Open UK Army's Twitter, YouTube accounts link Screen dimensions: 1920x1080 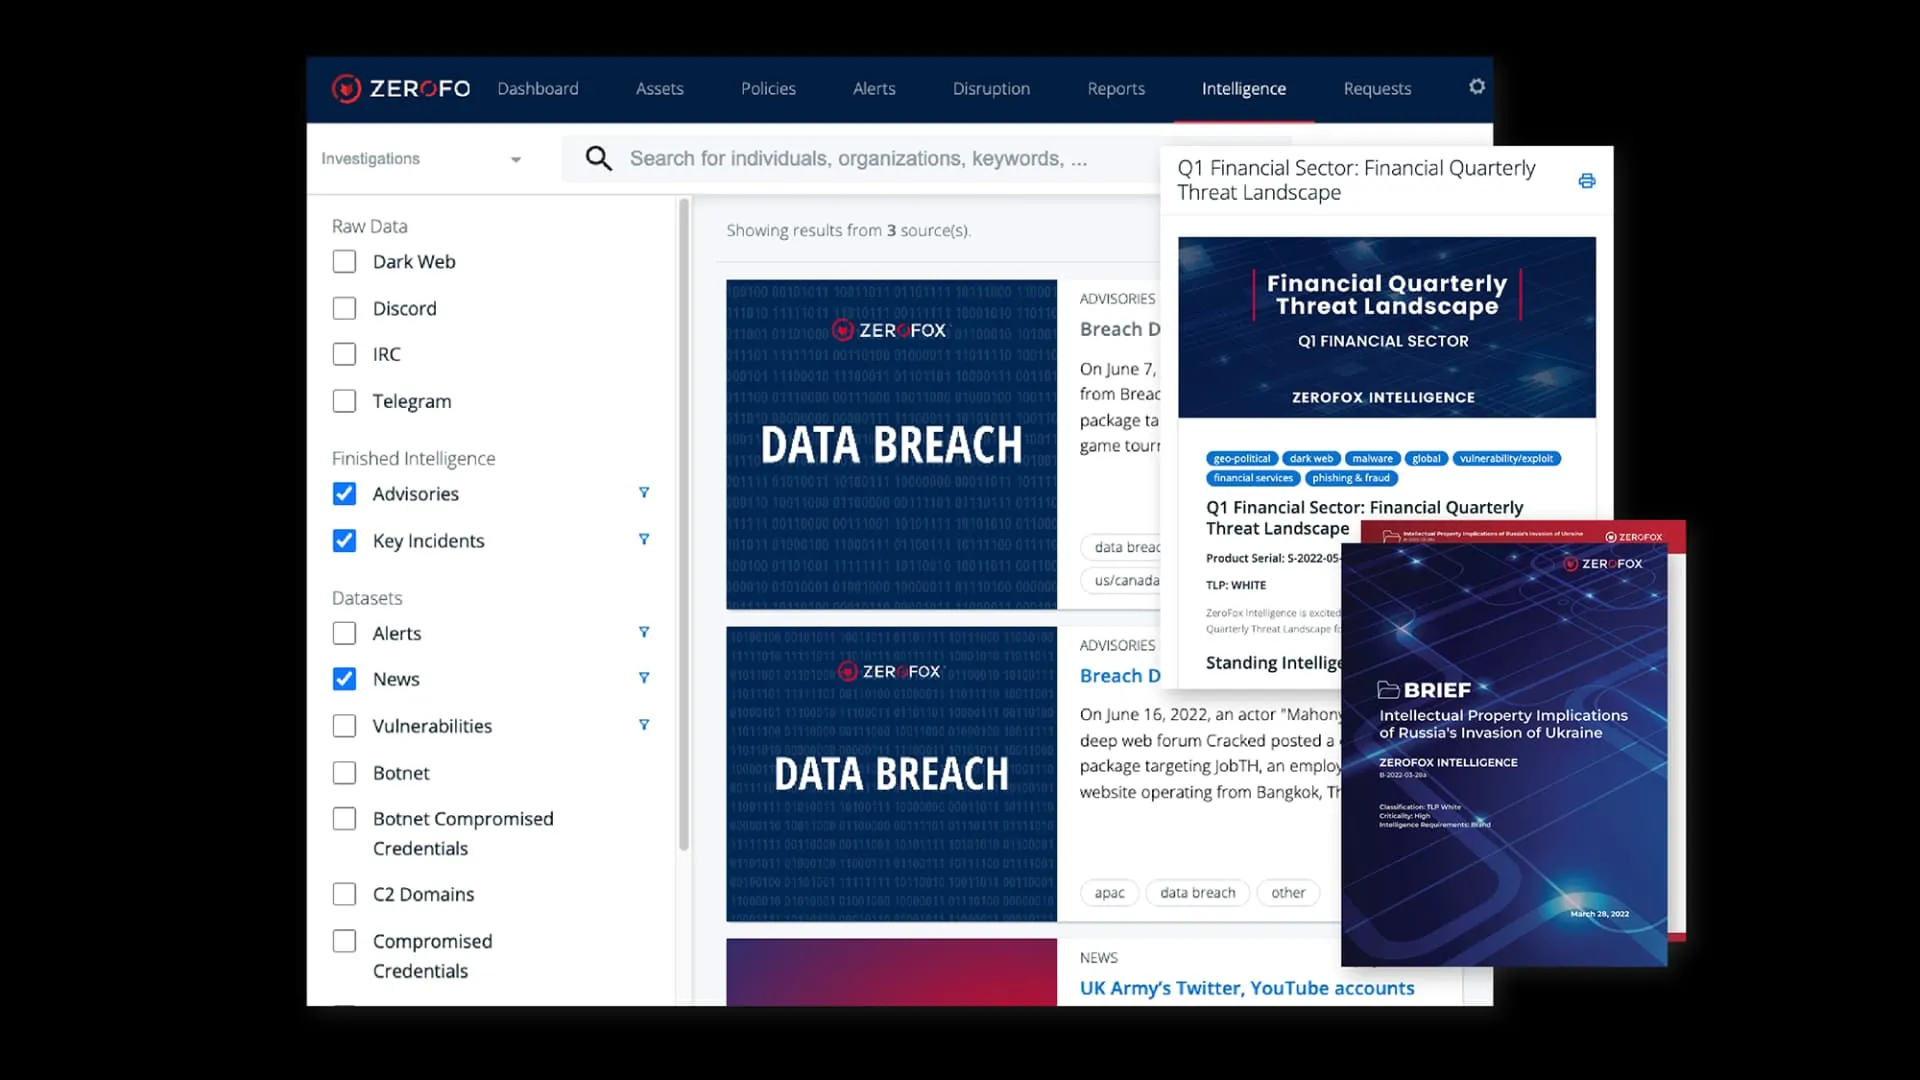(1246, 988)
